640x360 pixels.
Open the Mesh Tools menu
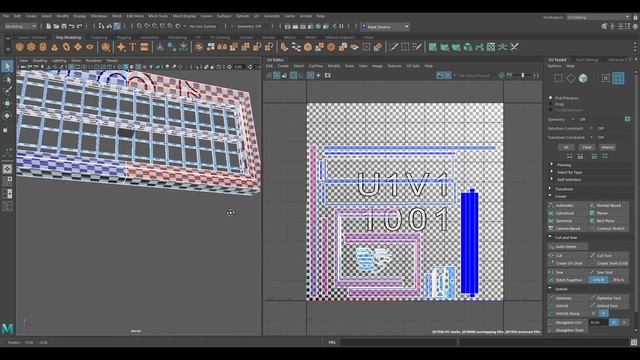pos(158,16)
